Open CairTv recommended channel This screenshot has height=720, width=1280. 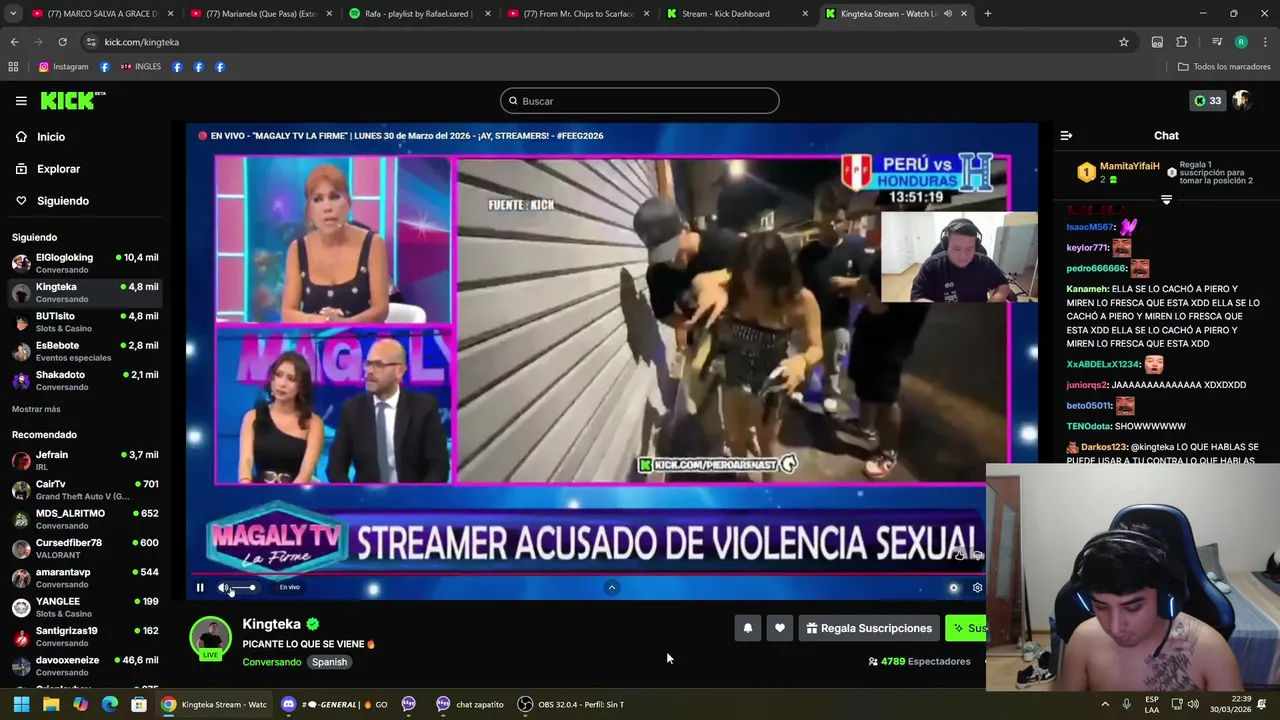coord(85,490)
